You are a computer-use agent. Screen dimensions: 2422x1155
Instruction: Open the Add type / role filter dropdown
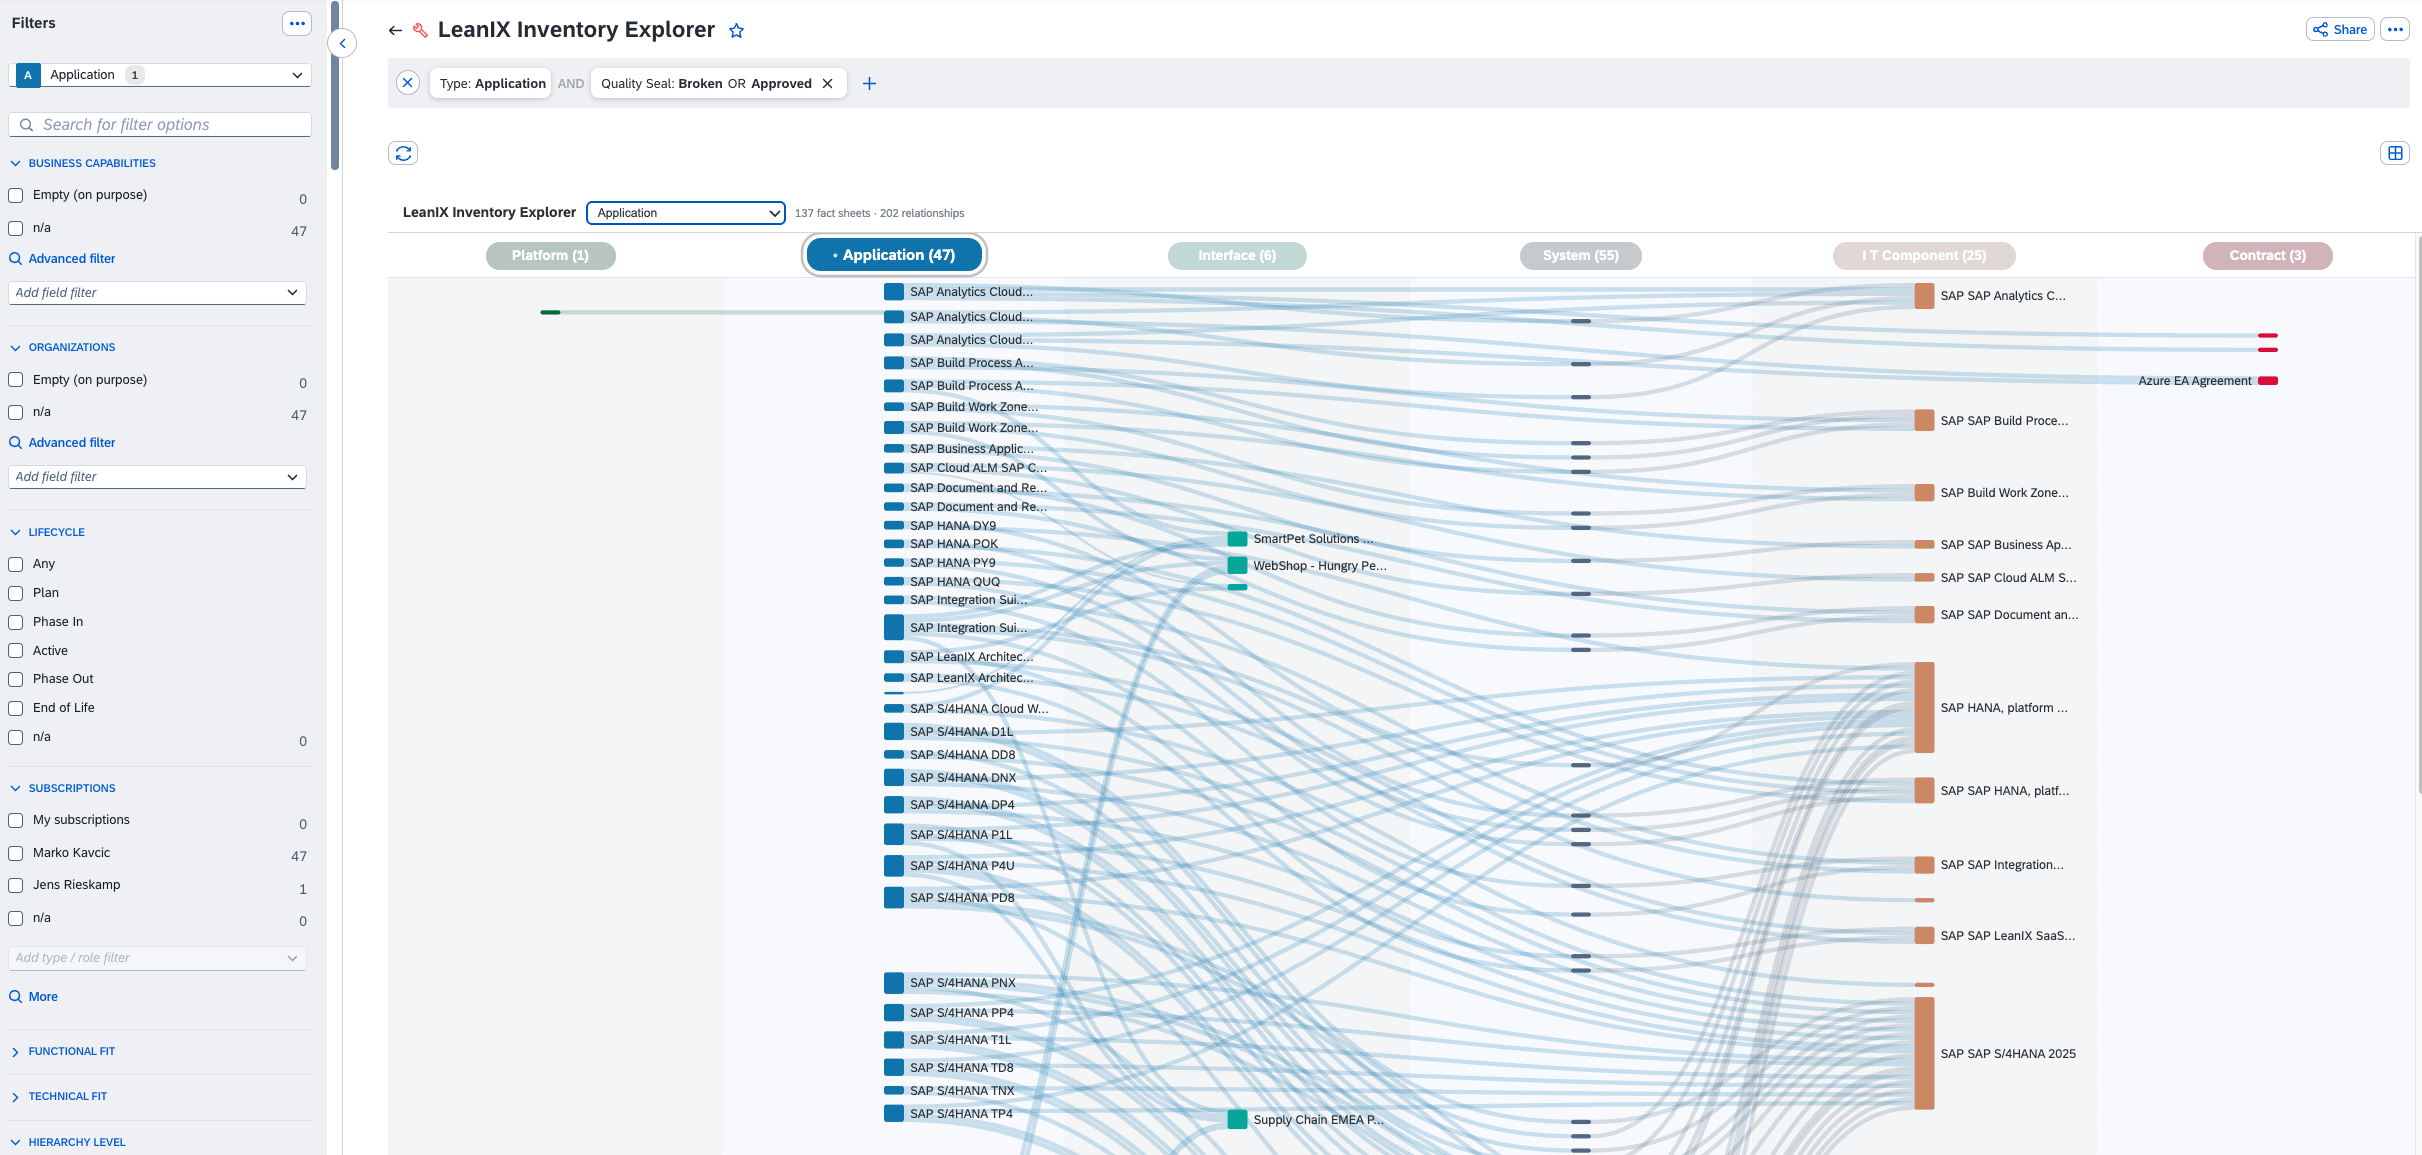[157, 958]
